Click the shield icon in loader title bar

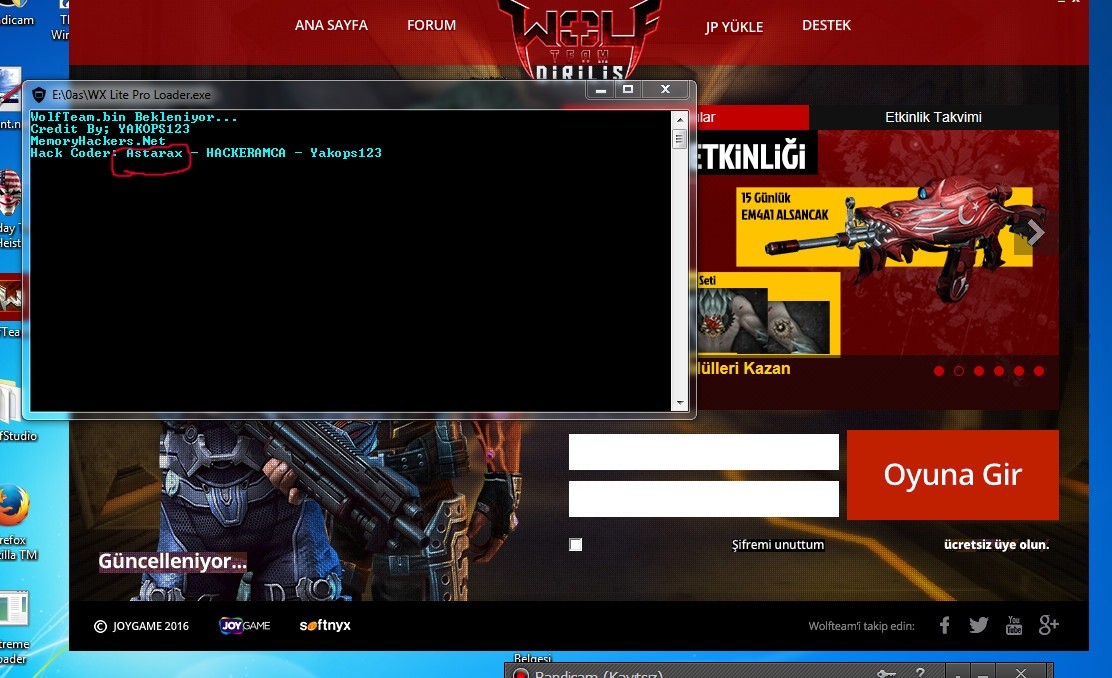click(39, 94)
